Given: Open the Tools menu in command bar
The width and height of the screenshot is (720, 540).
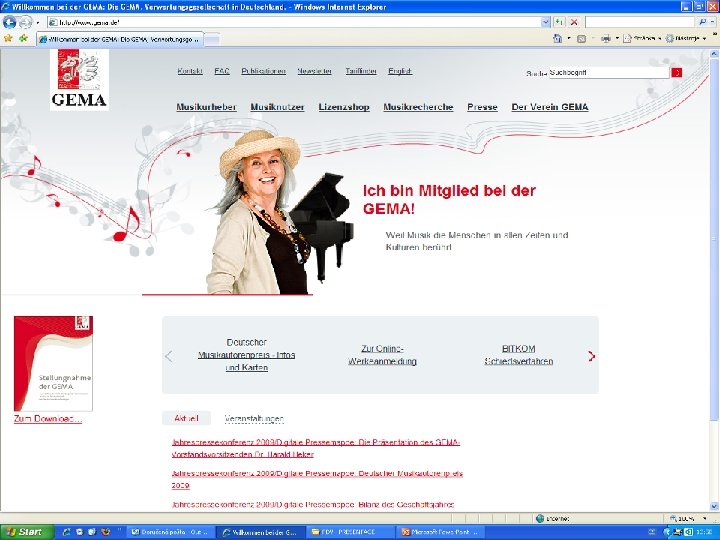Looking at the screenshot, I should pyautogui.click(x=686, y=39).
